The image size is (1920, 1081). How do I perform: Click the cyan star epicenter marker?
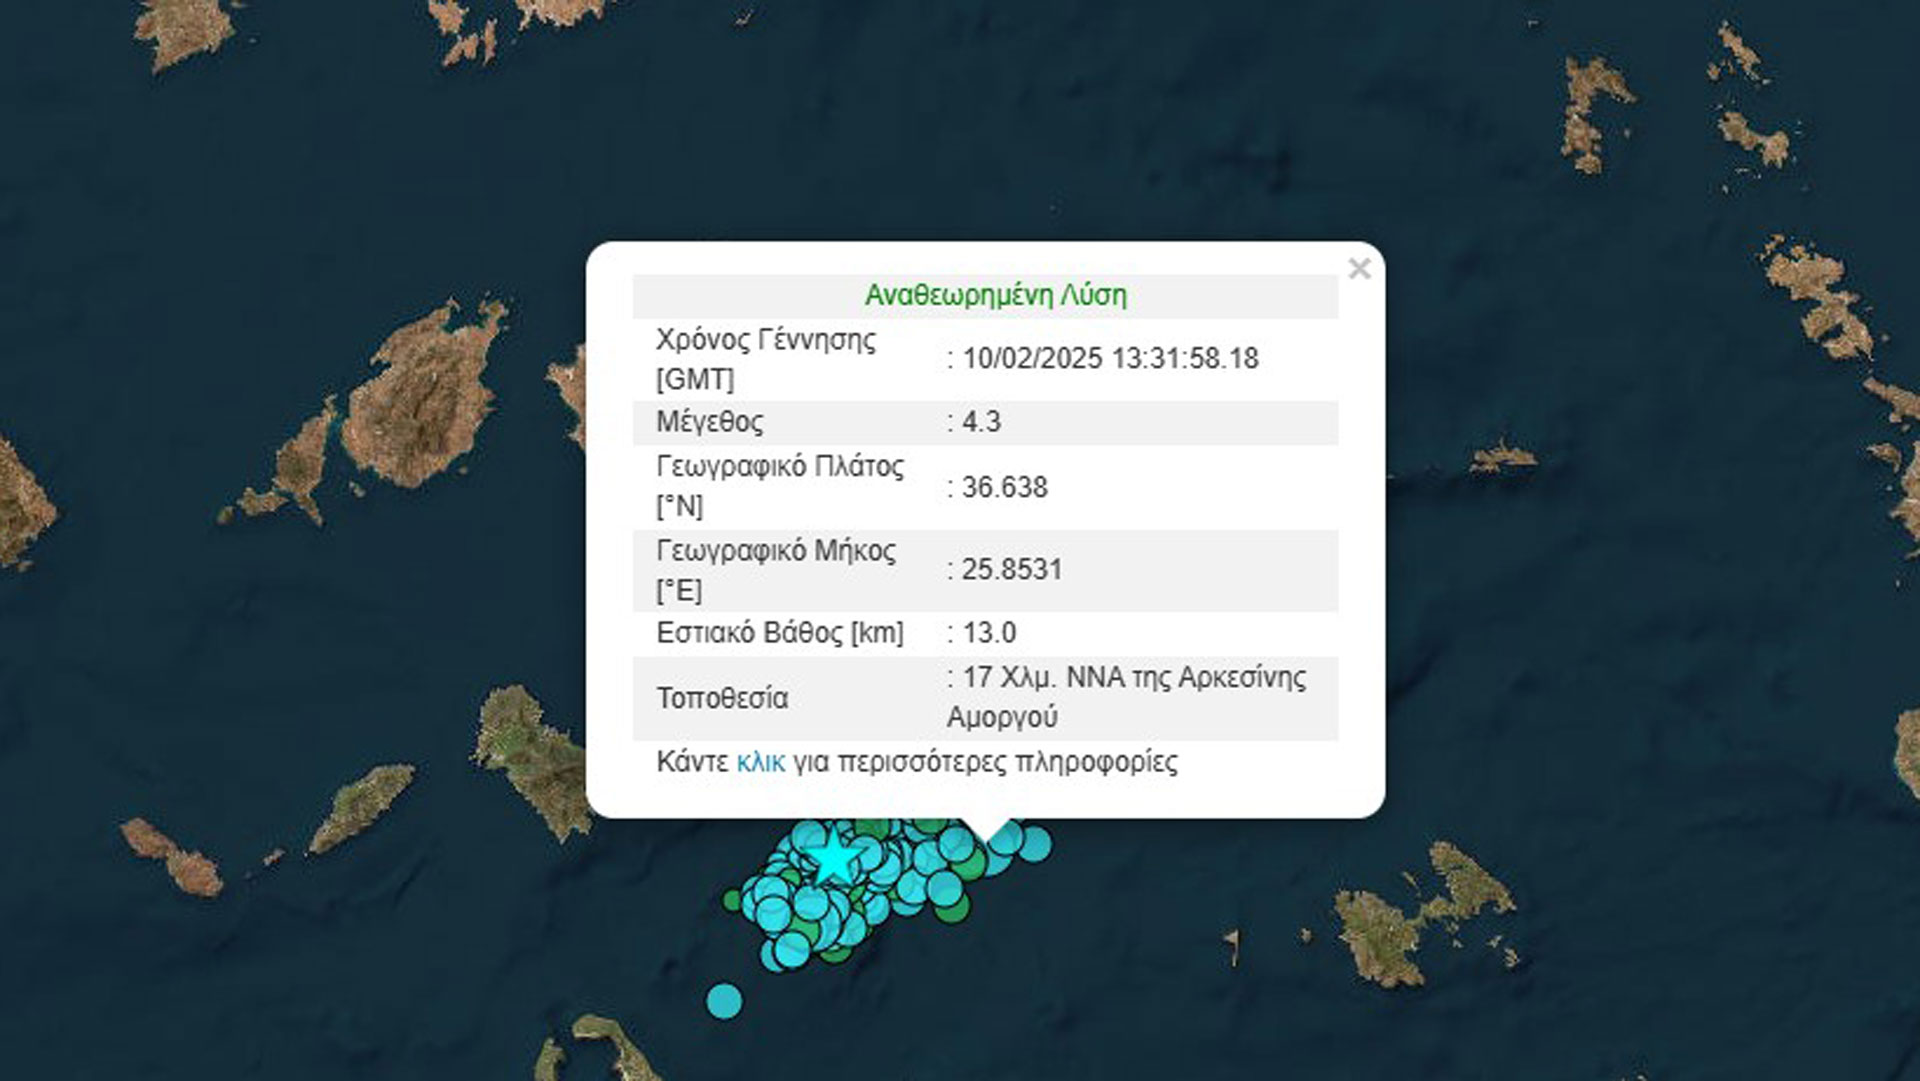click(x=833, y=858)
